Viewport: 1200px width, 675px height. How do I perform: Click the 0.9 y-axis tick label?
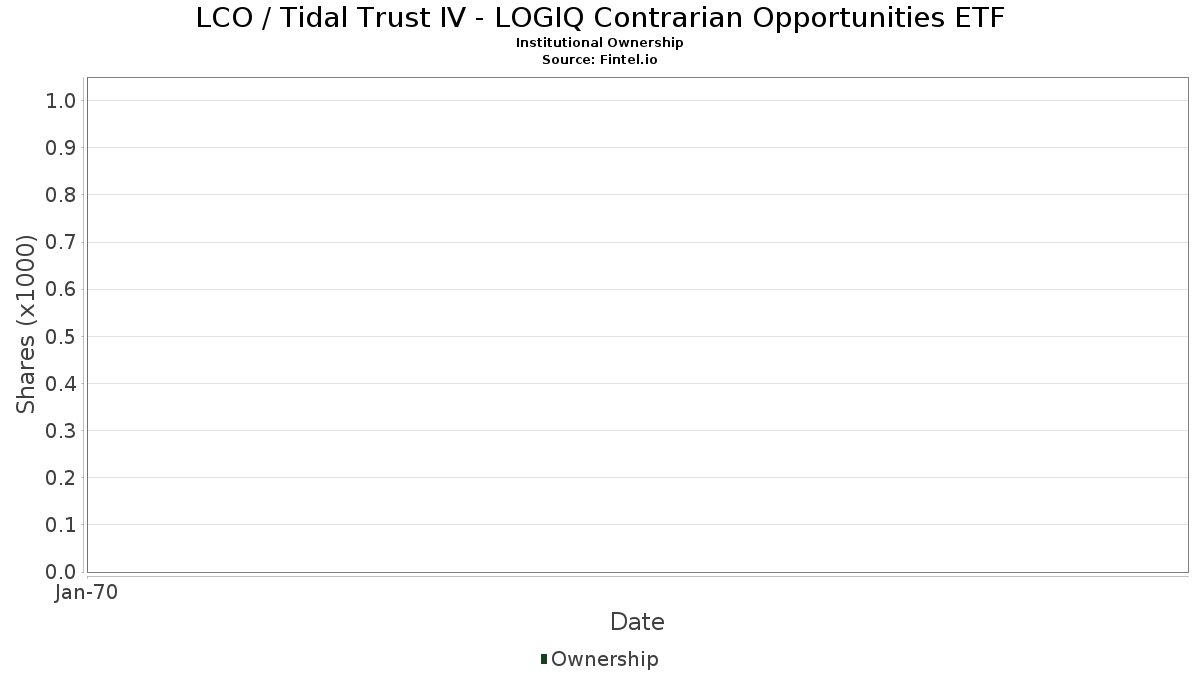point(61,148)
